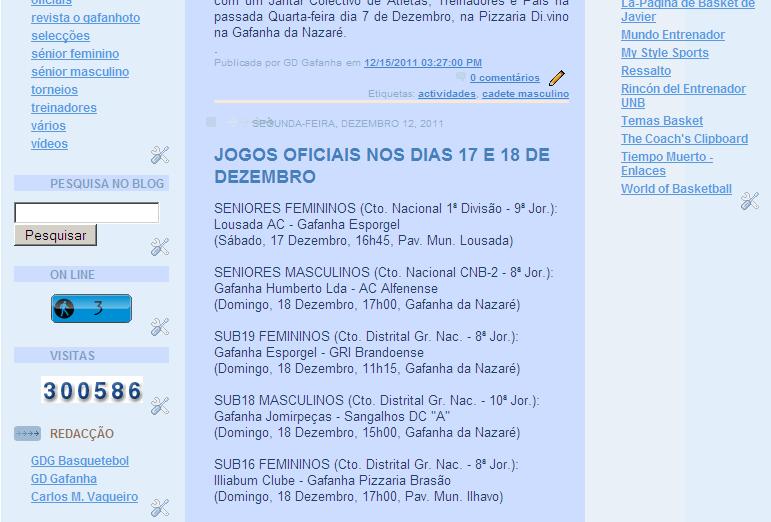This screenshot has height=522, width=771.
Task: Click the Gafanha Esporgel - GRI Brandoense line
Action: pyautogui.click(x=319, y=352)
